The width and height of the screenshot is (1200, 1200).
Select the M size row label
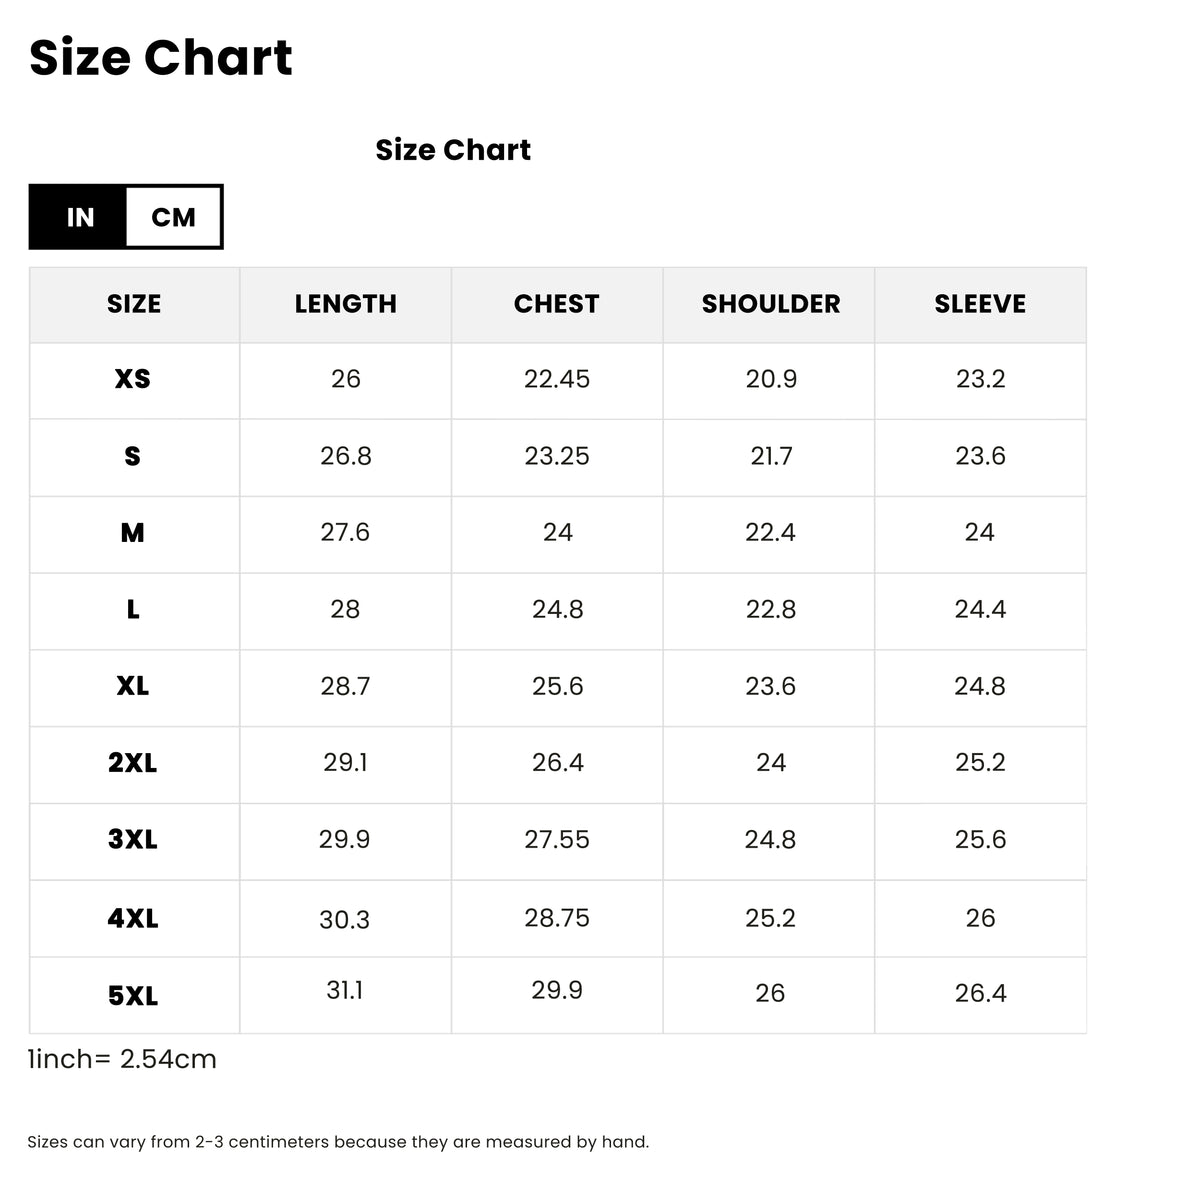(x=133, y=533)
